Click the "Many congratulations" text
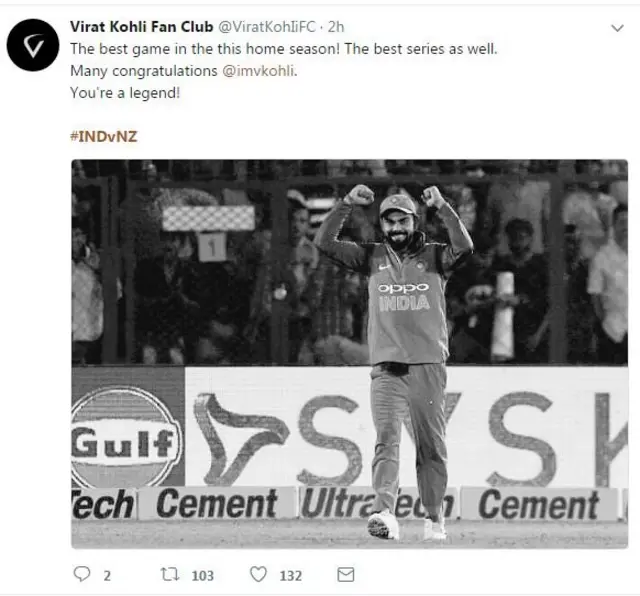 pos(144,71)
